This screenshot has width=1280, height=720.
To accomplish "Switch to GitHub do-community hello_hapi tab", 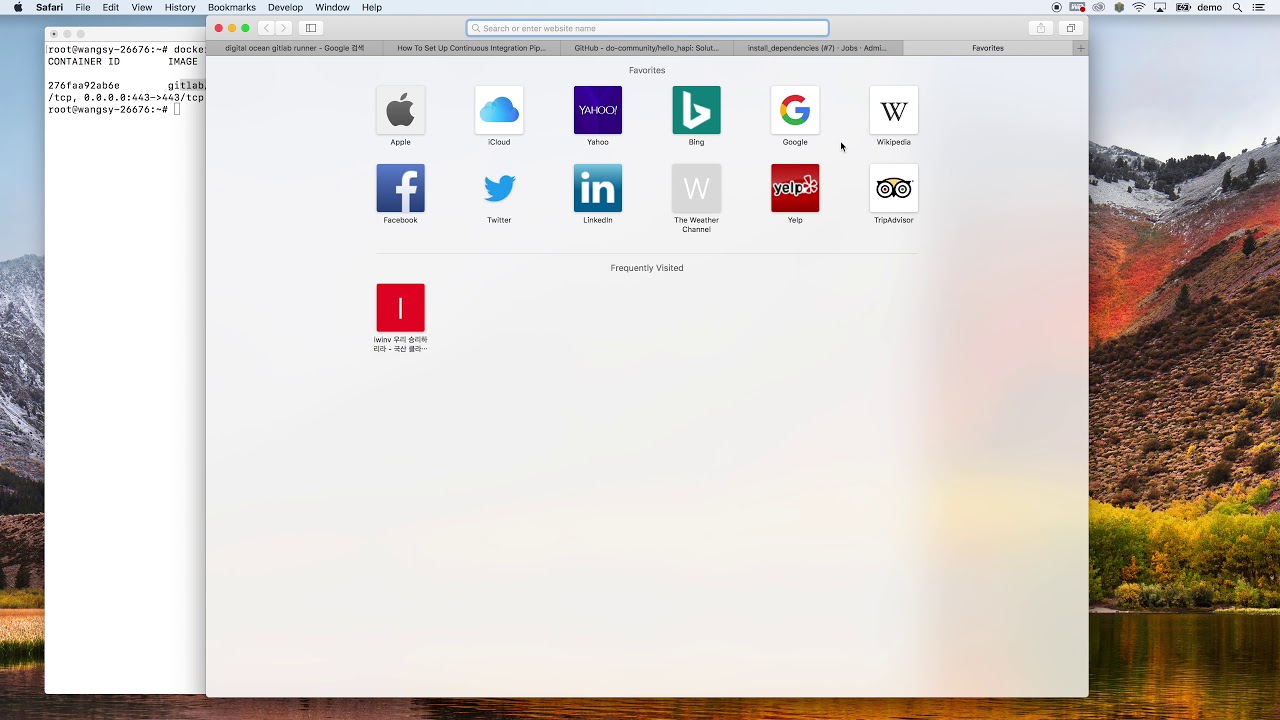I will tap(646, 48).
